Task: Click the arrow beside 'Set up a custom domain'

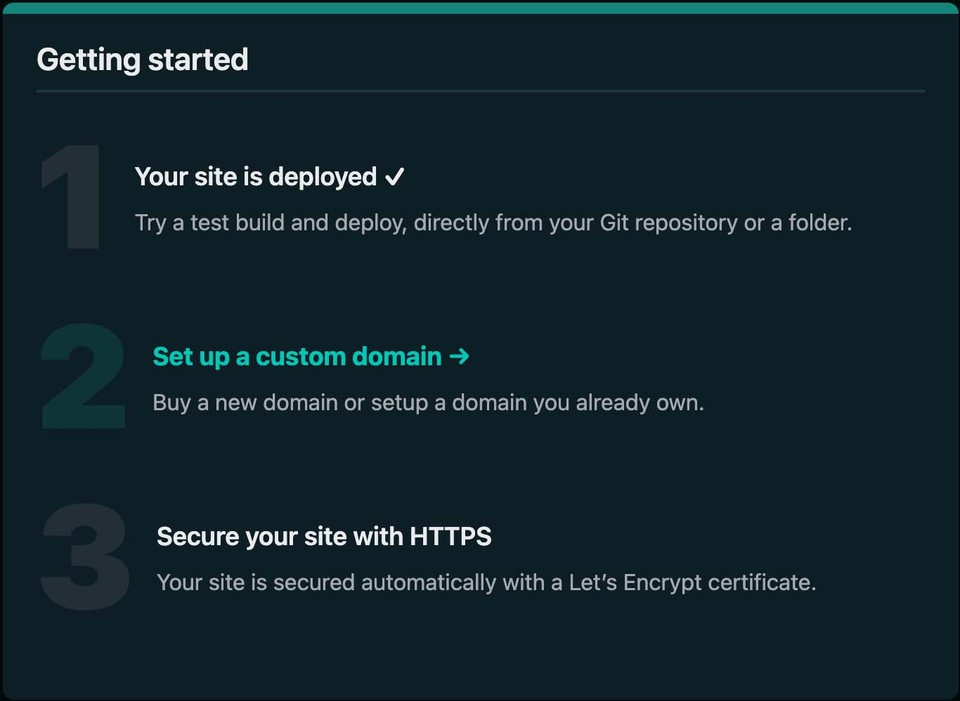Action: [x=461, y=356]
